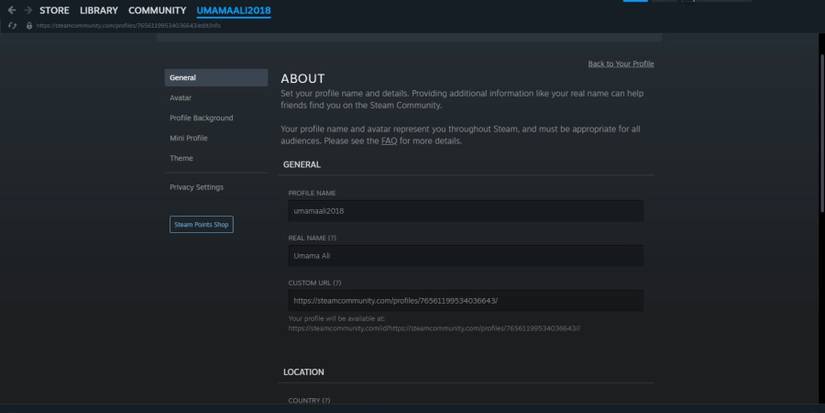Click the page URL in the address bar

(128, 25)
